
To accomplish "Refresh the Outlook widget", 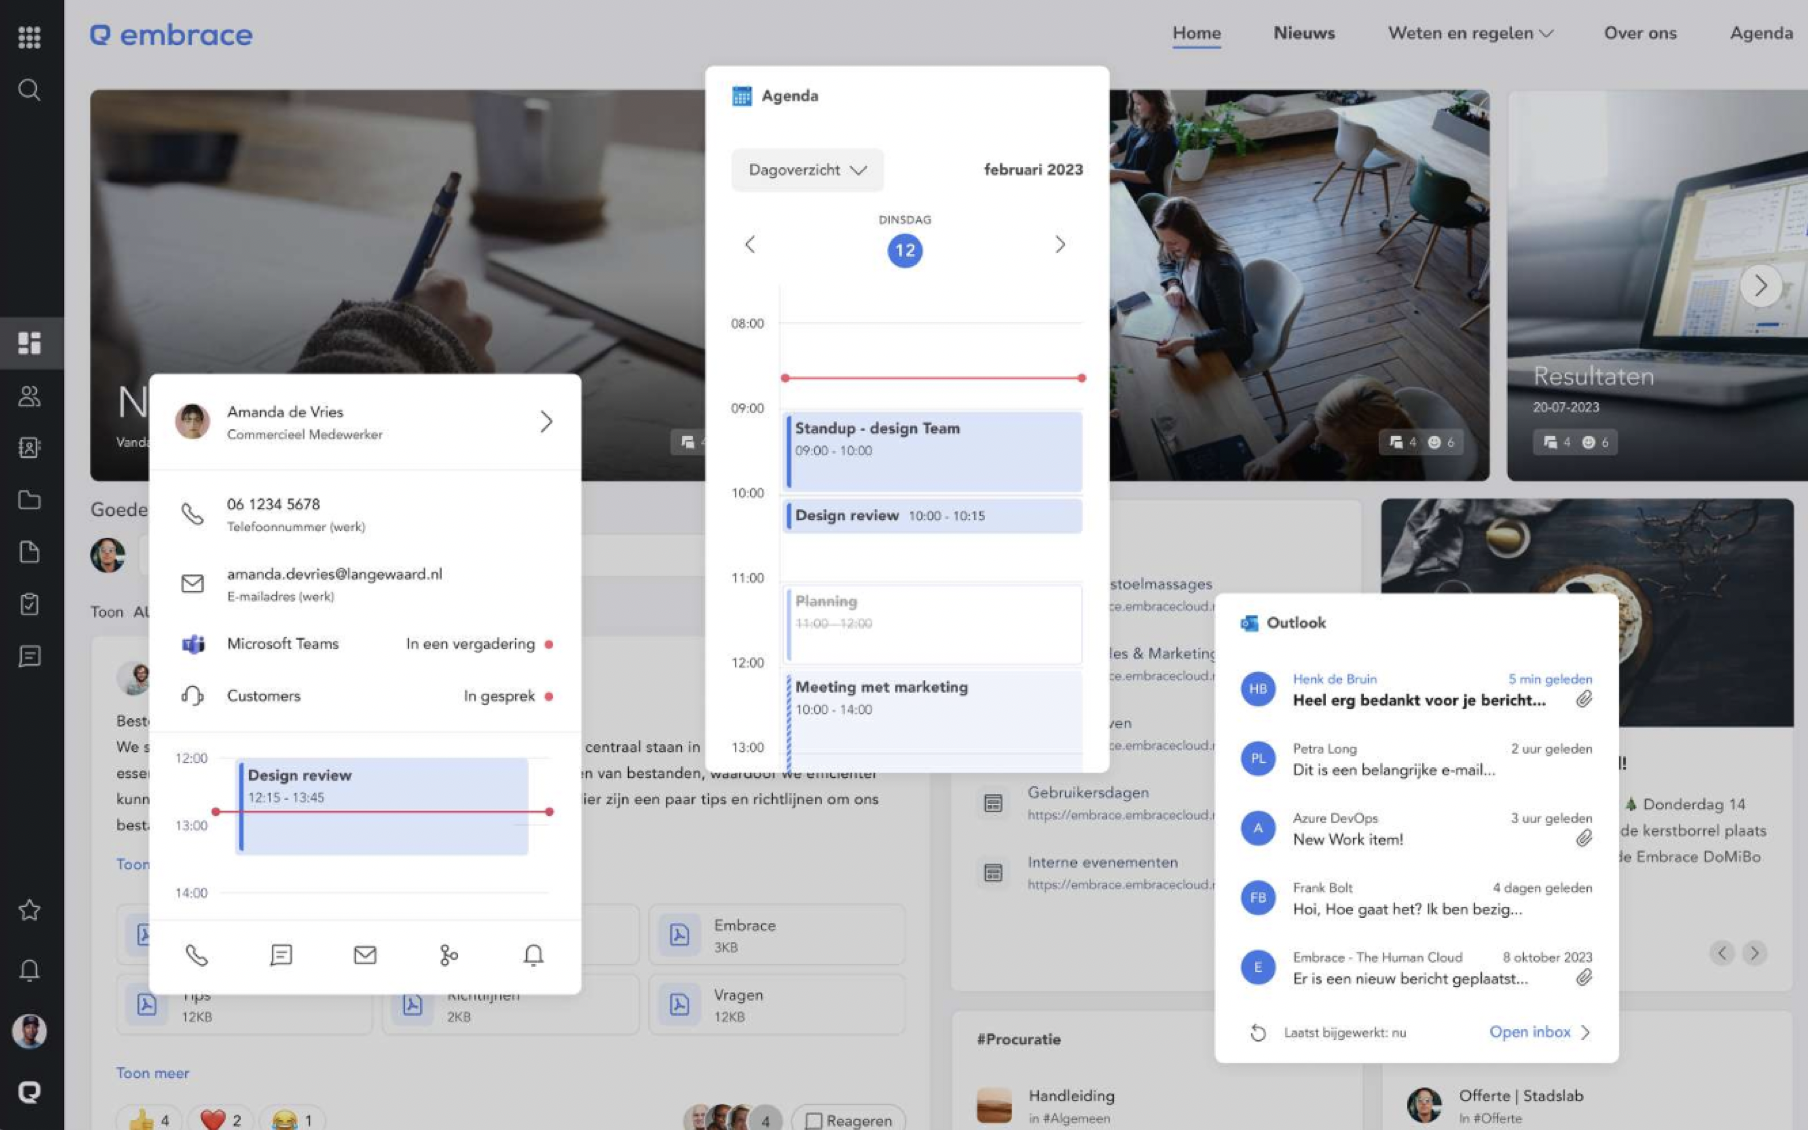I will tap(1258, 1033).
